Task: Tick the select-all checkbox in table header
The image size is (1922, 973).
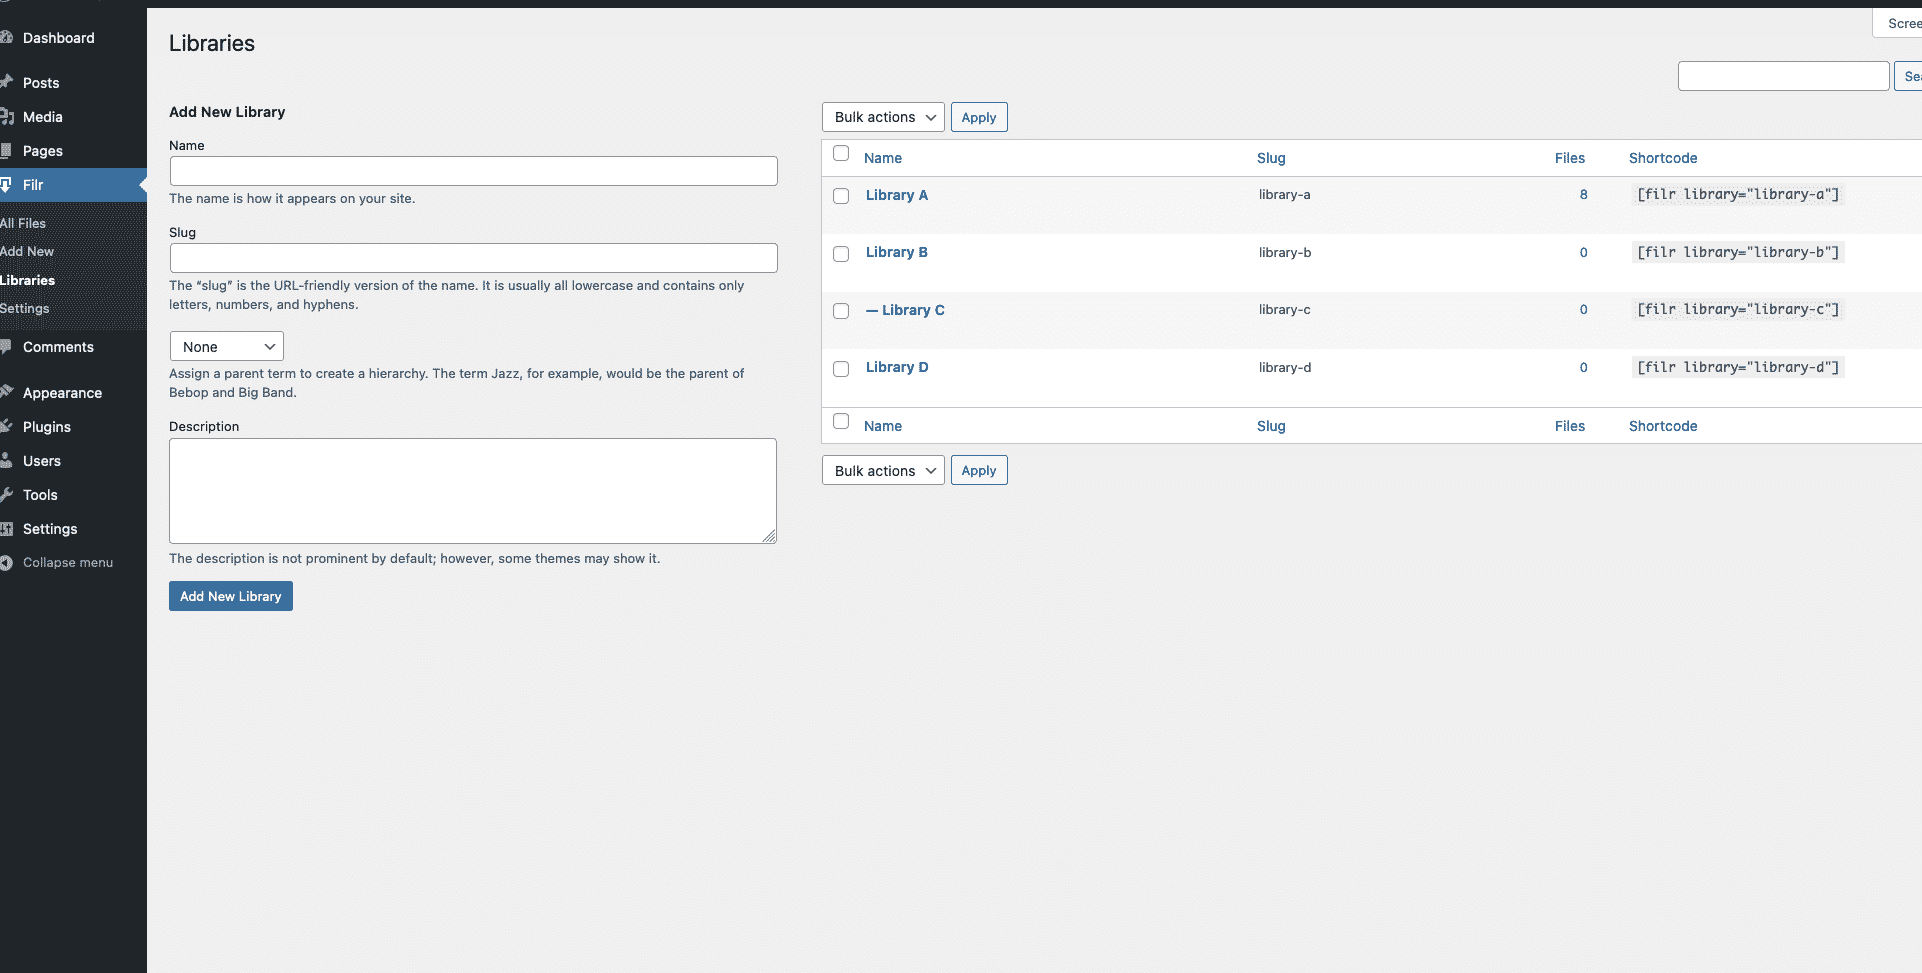Action: tap(841, 154)
